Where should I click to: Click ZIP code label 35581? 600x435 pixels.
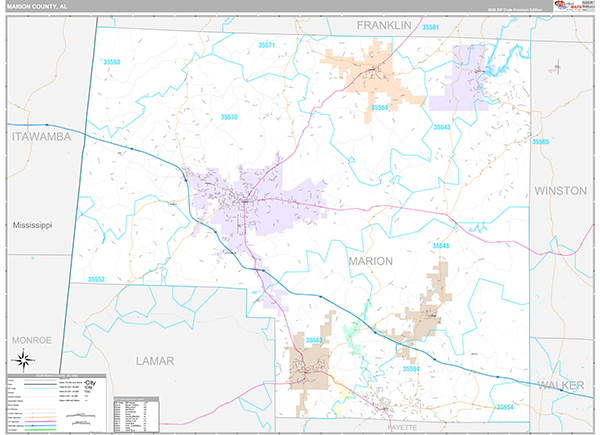point(430,27)
